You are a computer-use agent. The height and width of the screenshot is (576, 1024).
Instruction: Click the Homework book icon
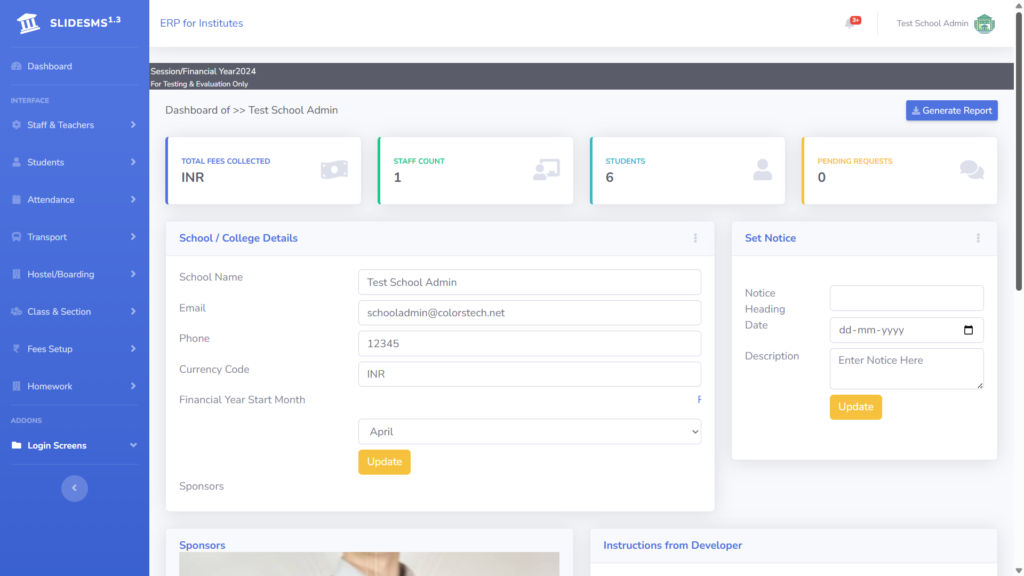(x=16, y=386)
